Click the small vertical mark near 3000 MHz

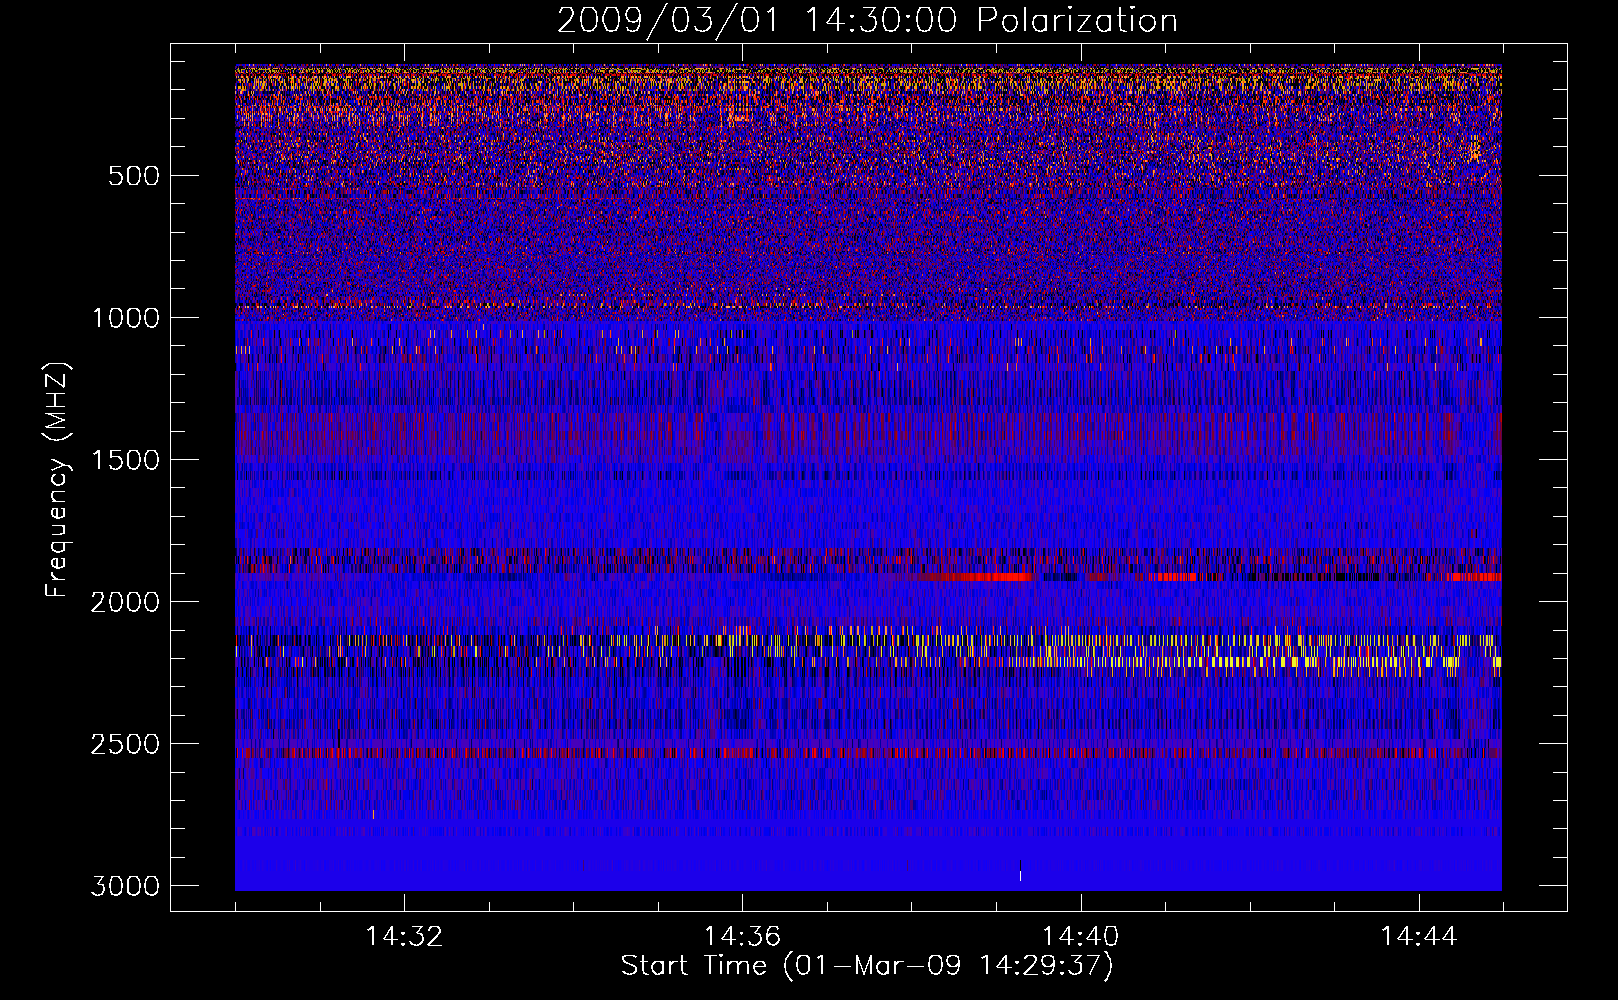[x=1020, y=870]
